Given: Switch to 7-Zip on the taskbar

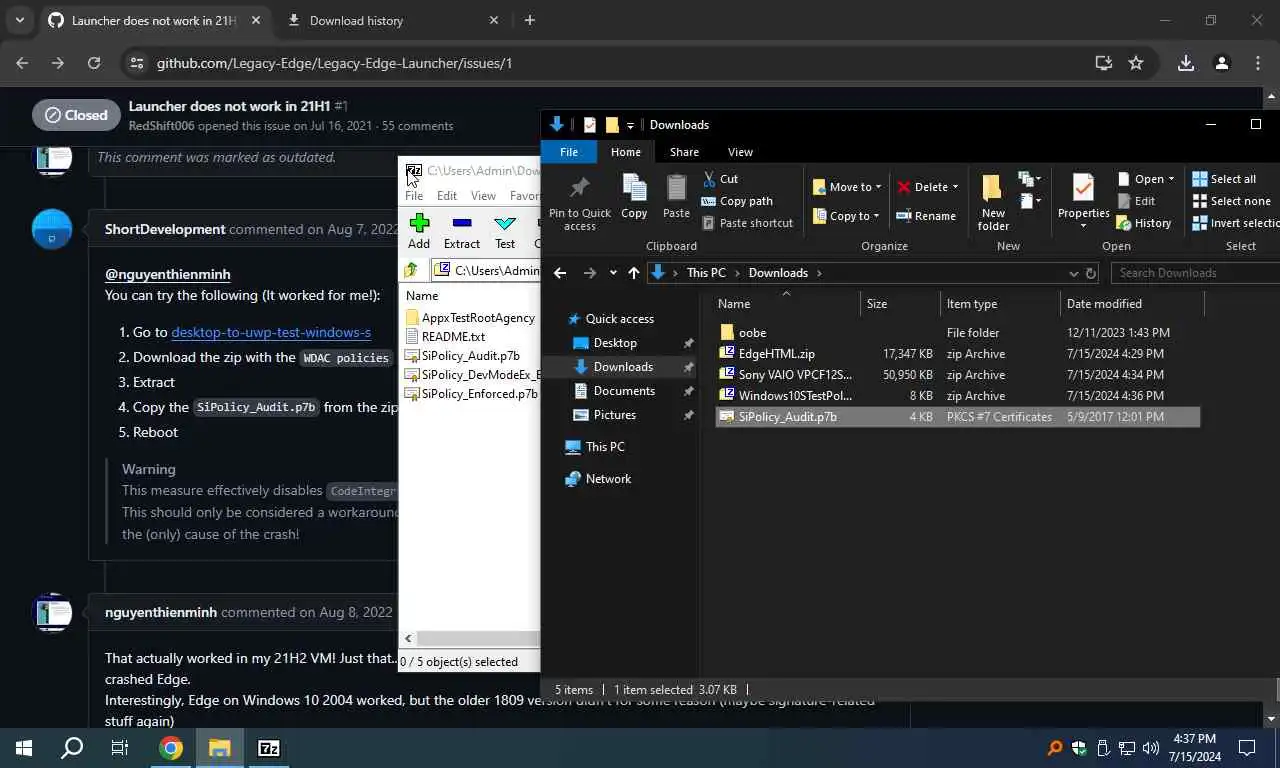Looking at the screenshot, I should click(x=269, y=748).
